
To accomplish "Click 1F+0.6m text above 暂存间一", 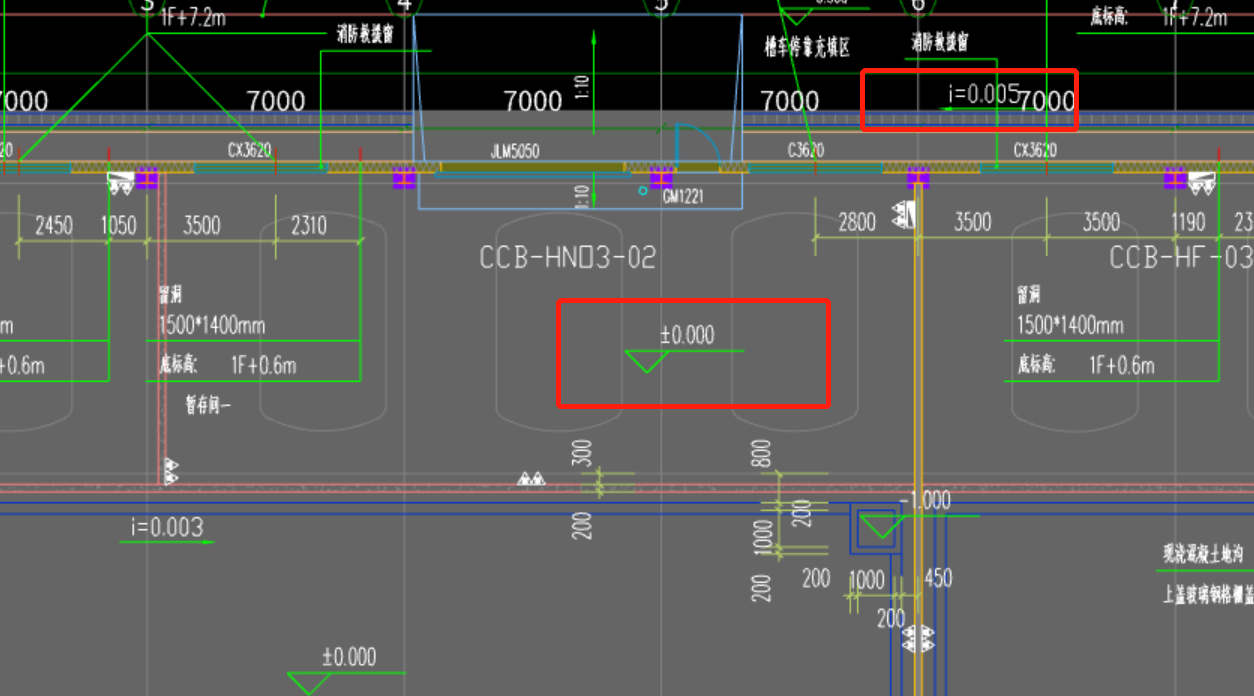I will (x=264, y=366).
